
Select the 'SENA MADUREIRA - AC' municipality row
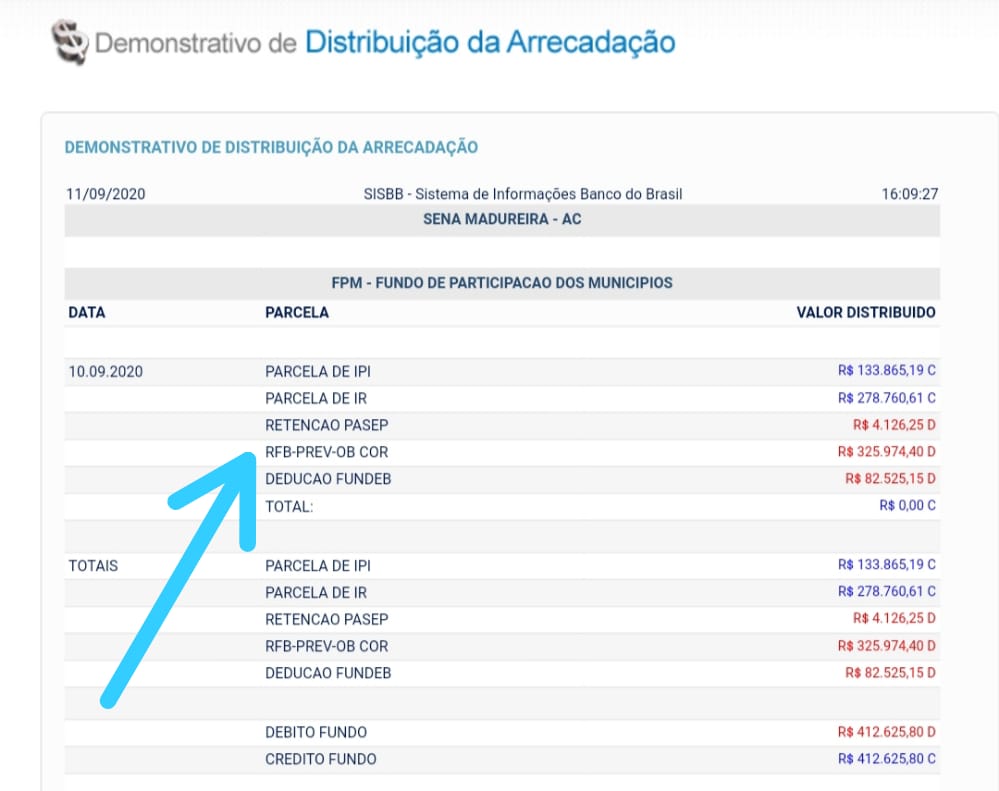[502, 219]
